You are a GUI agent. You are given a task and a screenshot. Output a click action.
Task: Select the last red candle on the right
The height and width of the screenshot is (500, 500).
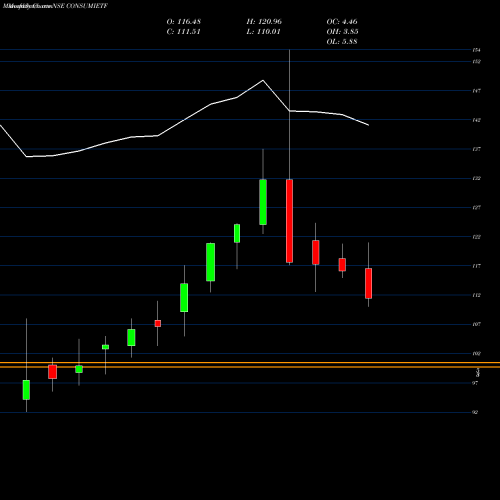(x=368, y=283)
